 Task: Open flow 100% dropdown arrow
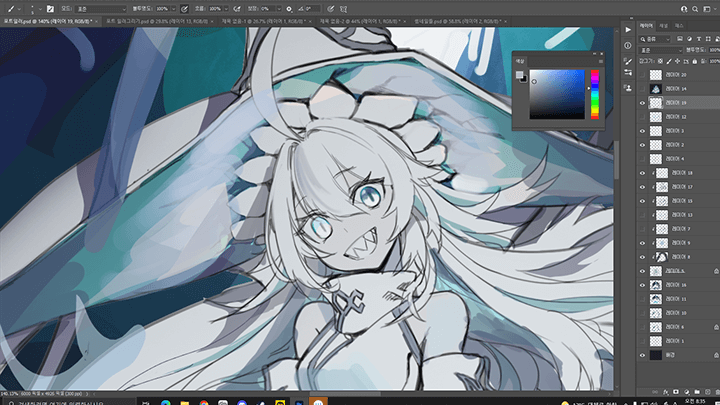click(226, 9)
